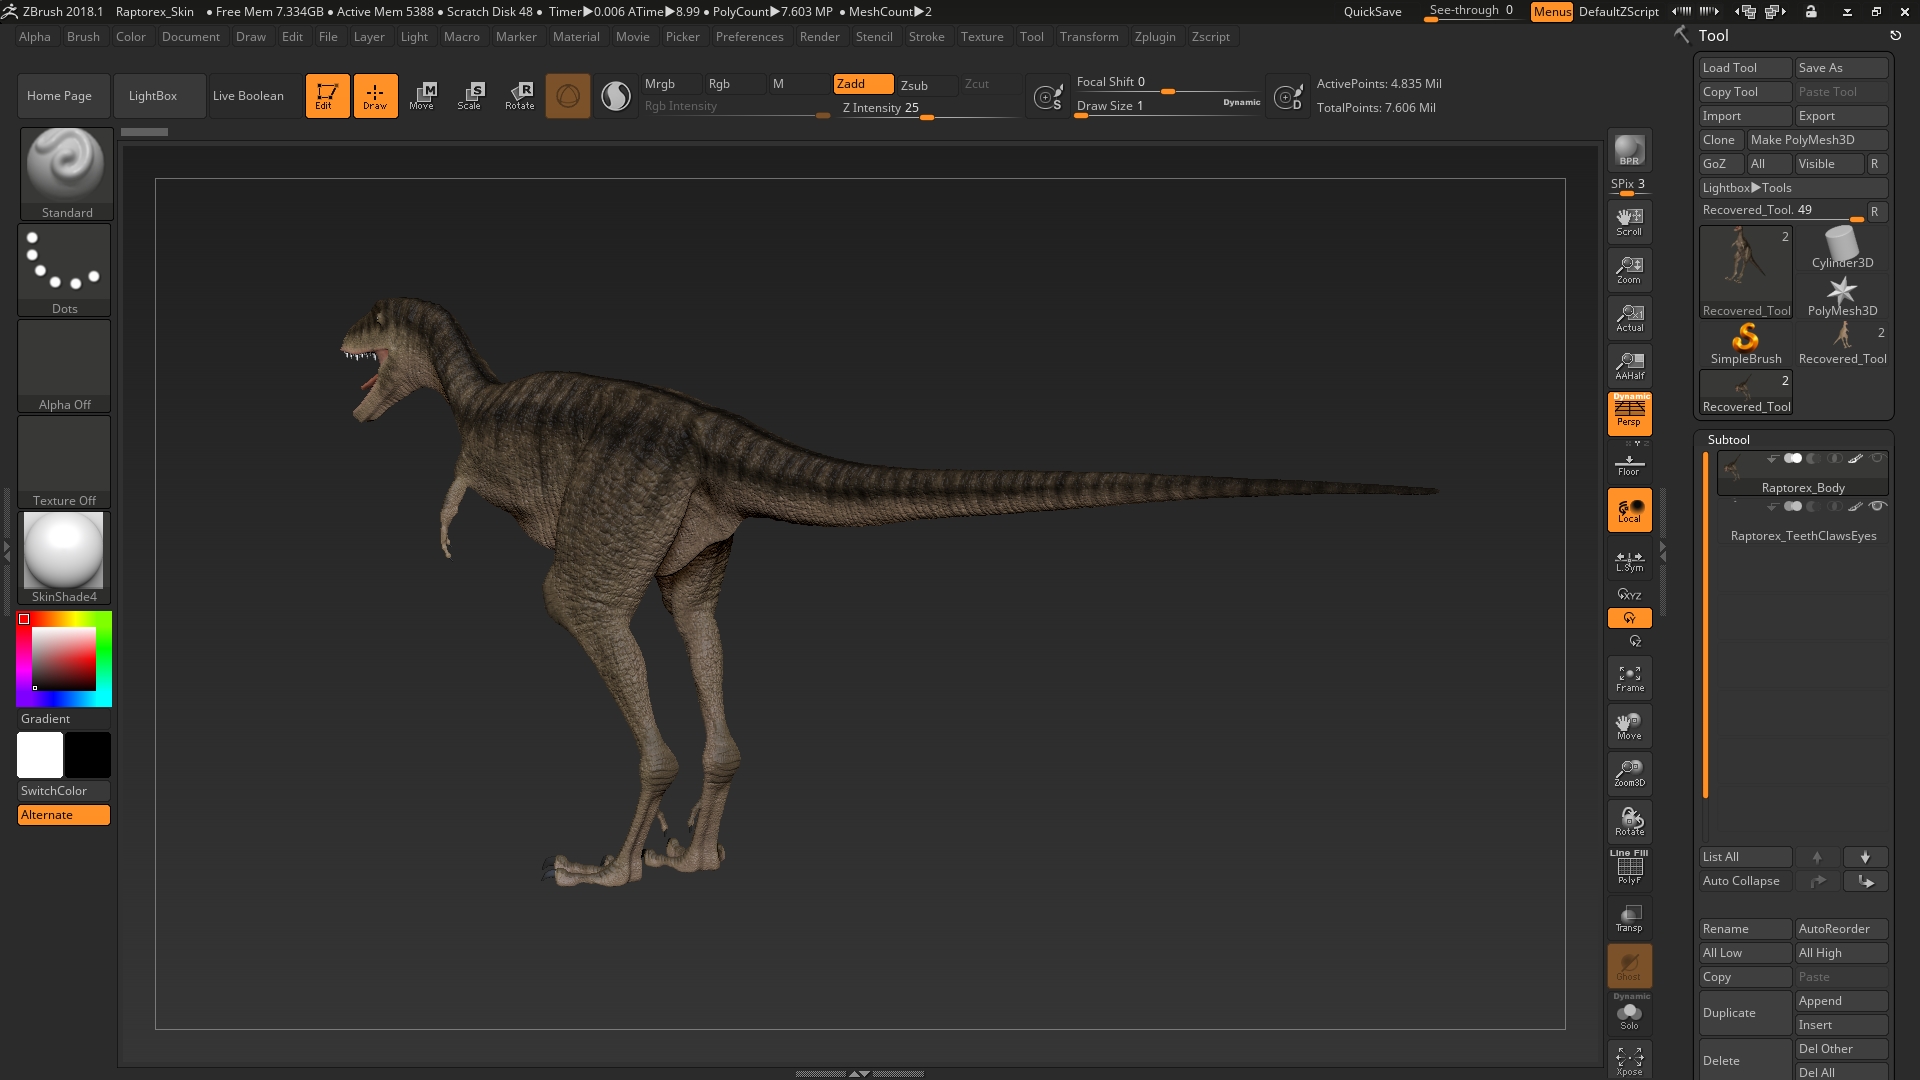
Task: Click the canvas Move navigation icon
Action: [1629, 726]
